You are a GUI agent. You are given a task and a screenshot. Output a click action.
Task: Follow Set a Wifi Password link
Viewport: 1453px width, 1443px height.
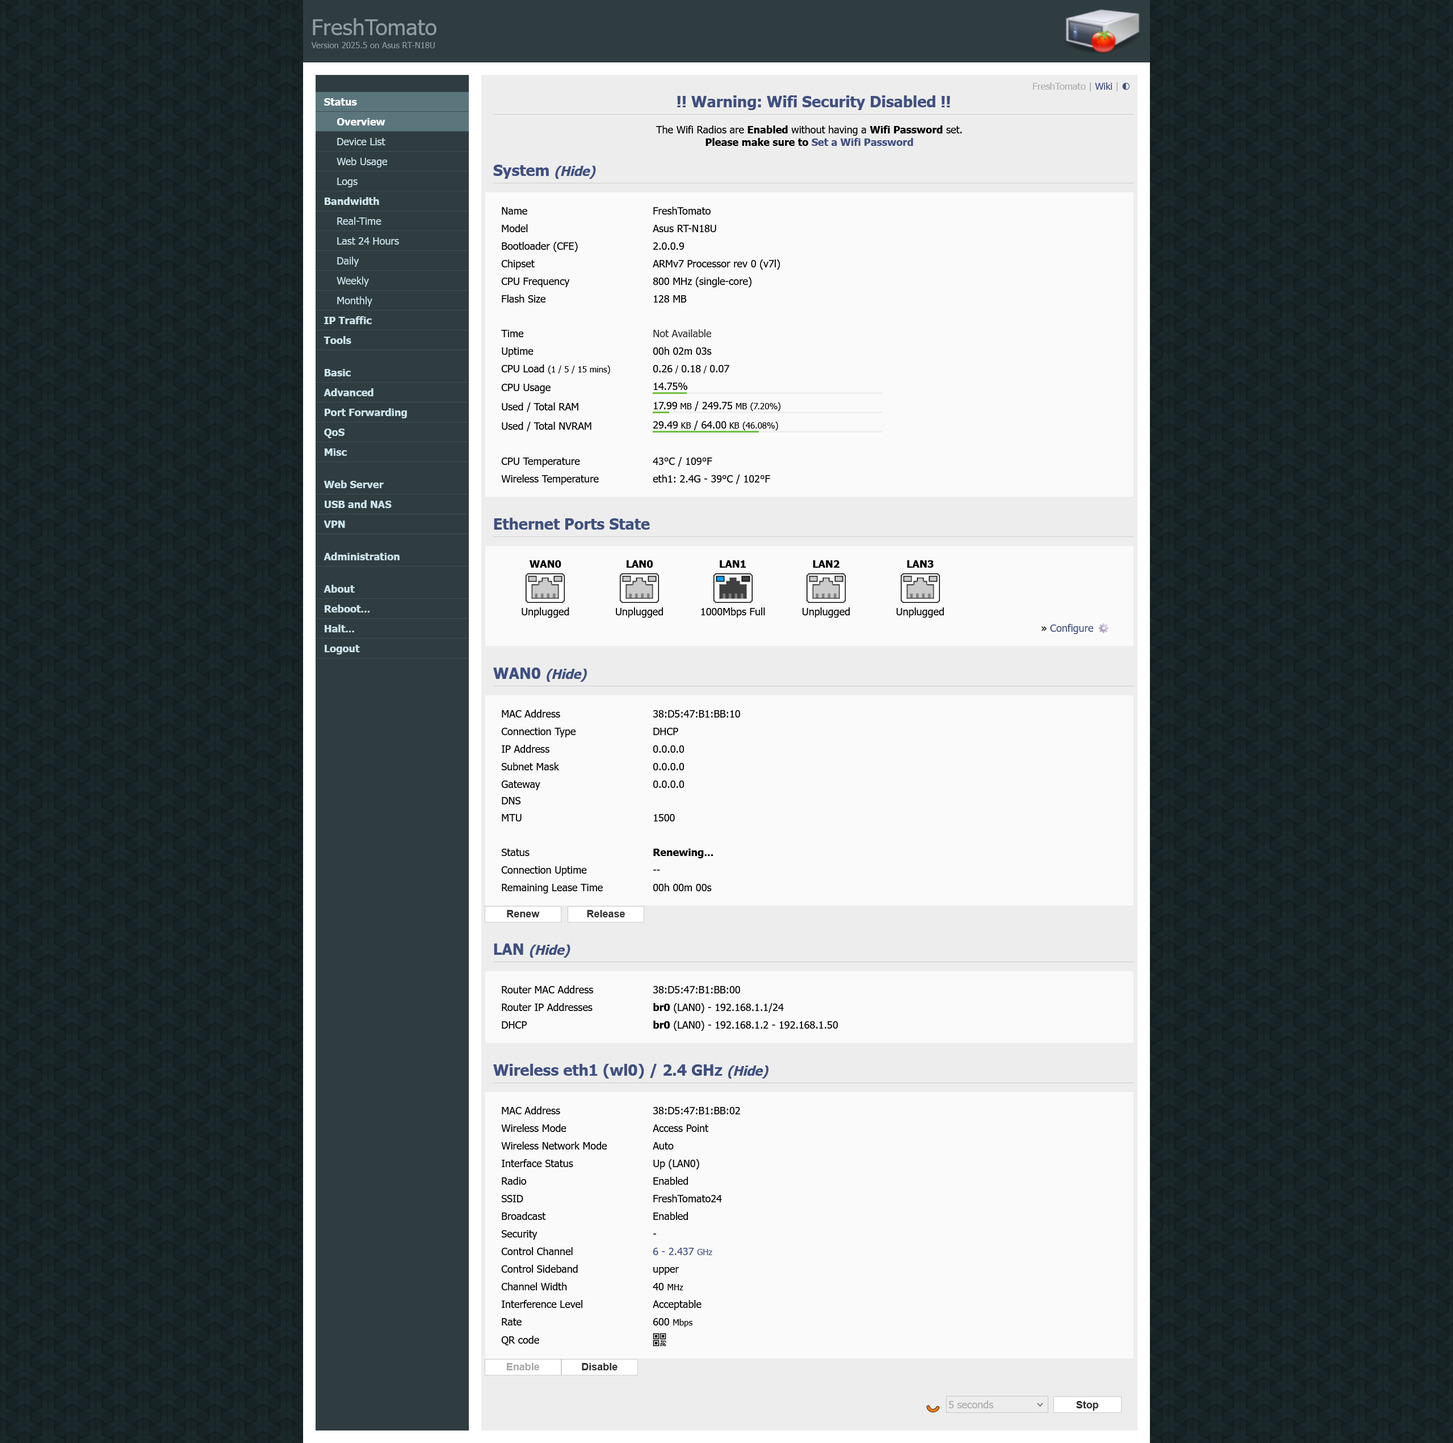(x=862, y=143)
